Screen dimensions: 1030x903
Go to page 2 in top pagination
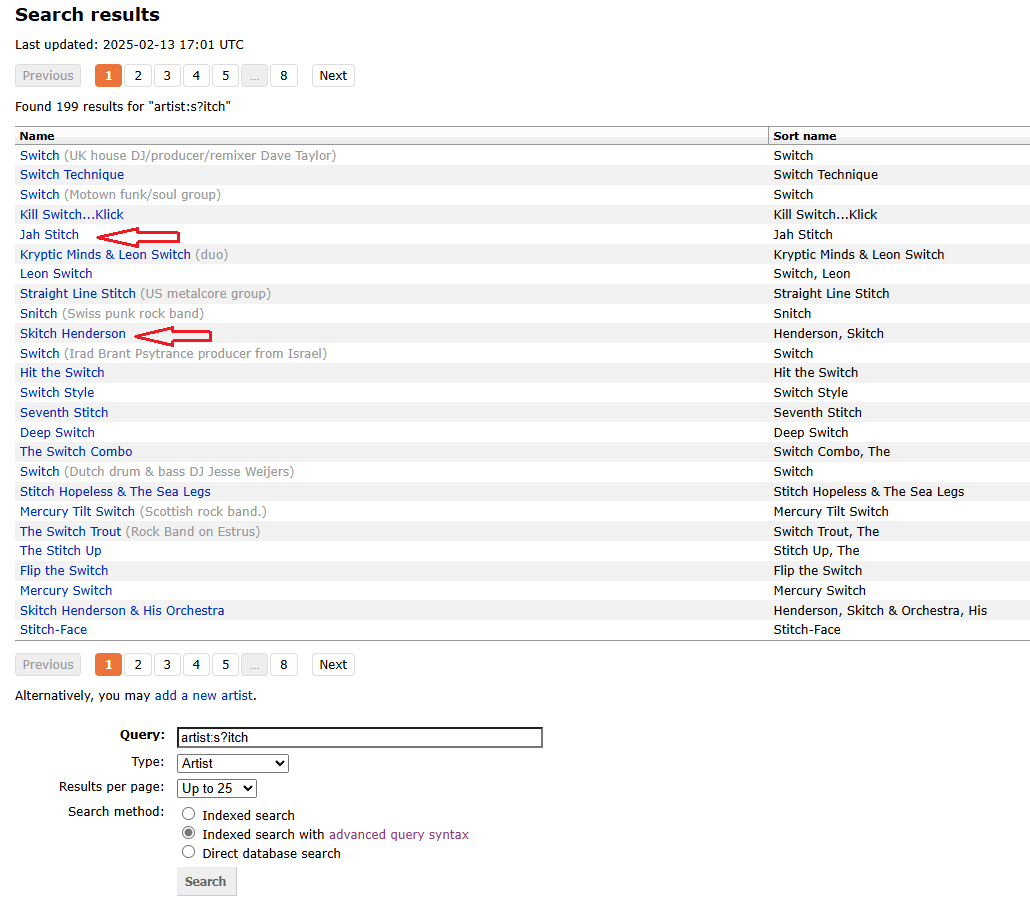tap(138, 76)
